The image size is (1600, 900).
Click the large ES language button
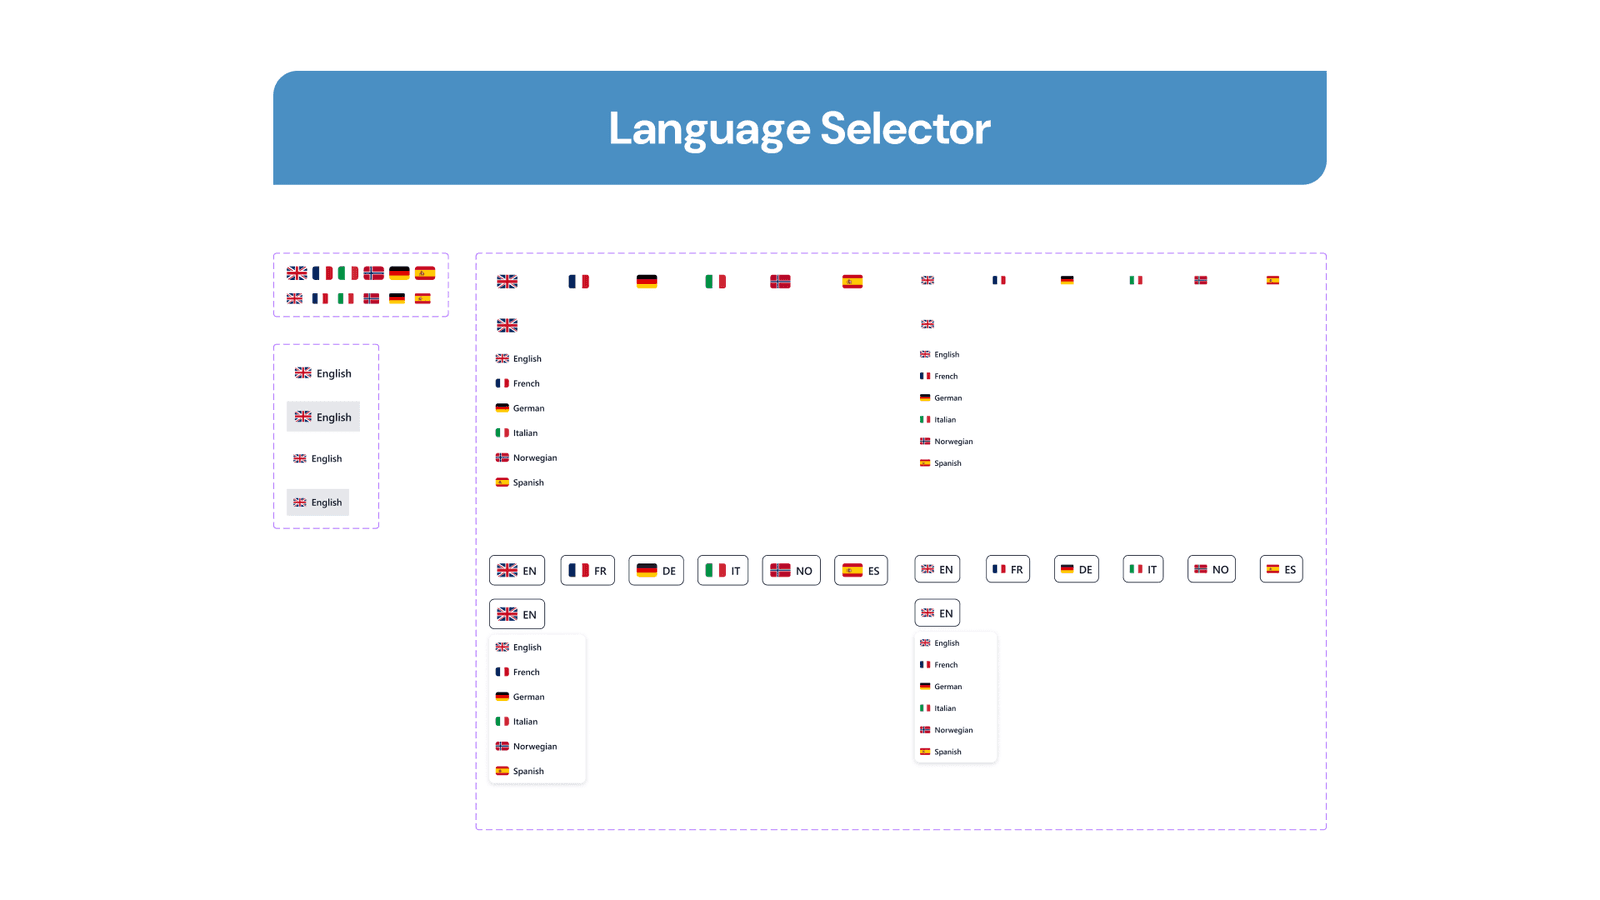tap(861, 570)
